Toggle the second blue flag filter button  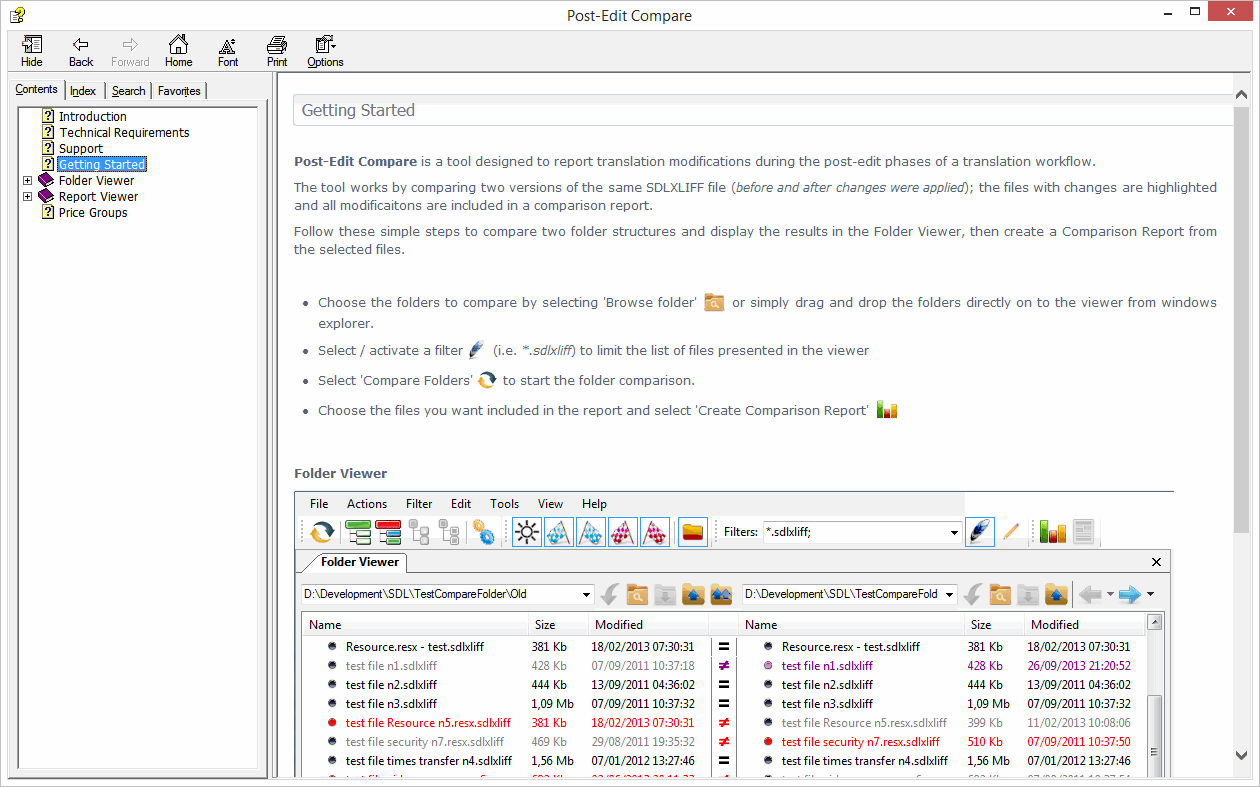tap(591, 532)
